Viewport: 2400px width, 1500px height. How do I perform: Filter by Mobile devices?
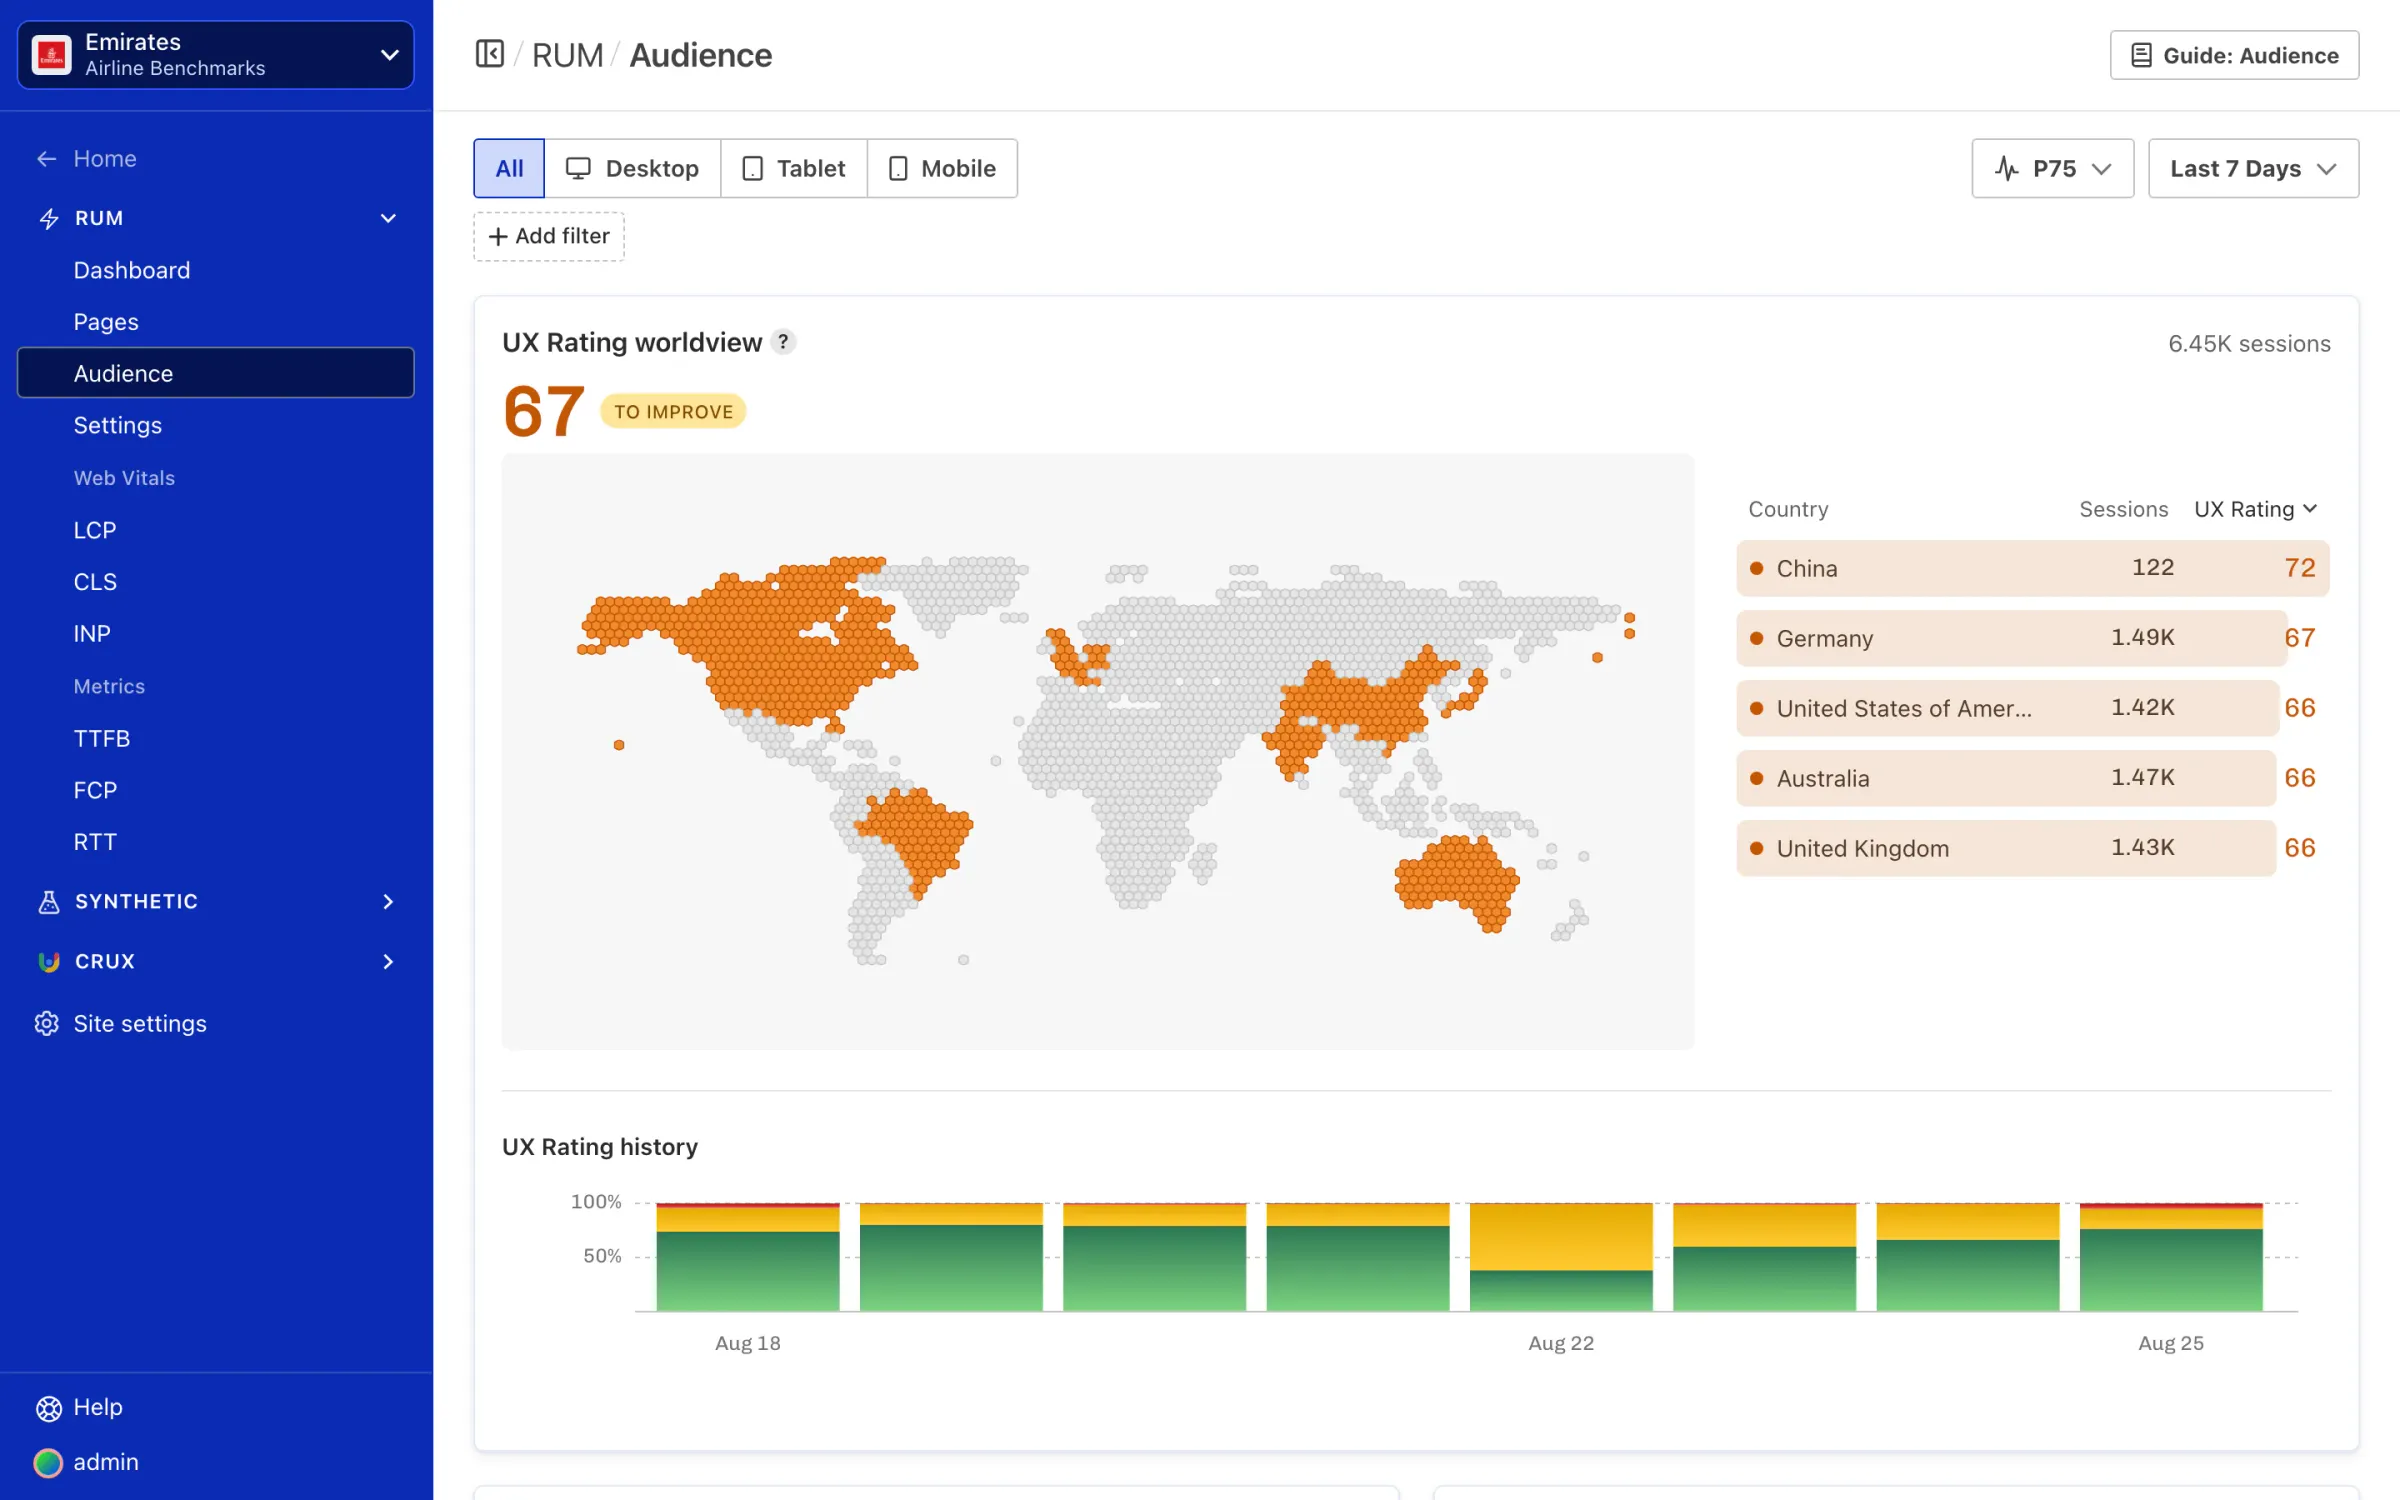click(x=942, y=168)
